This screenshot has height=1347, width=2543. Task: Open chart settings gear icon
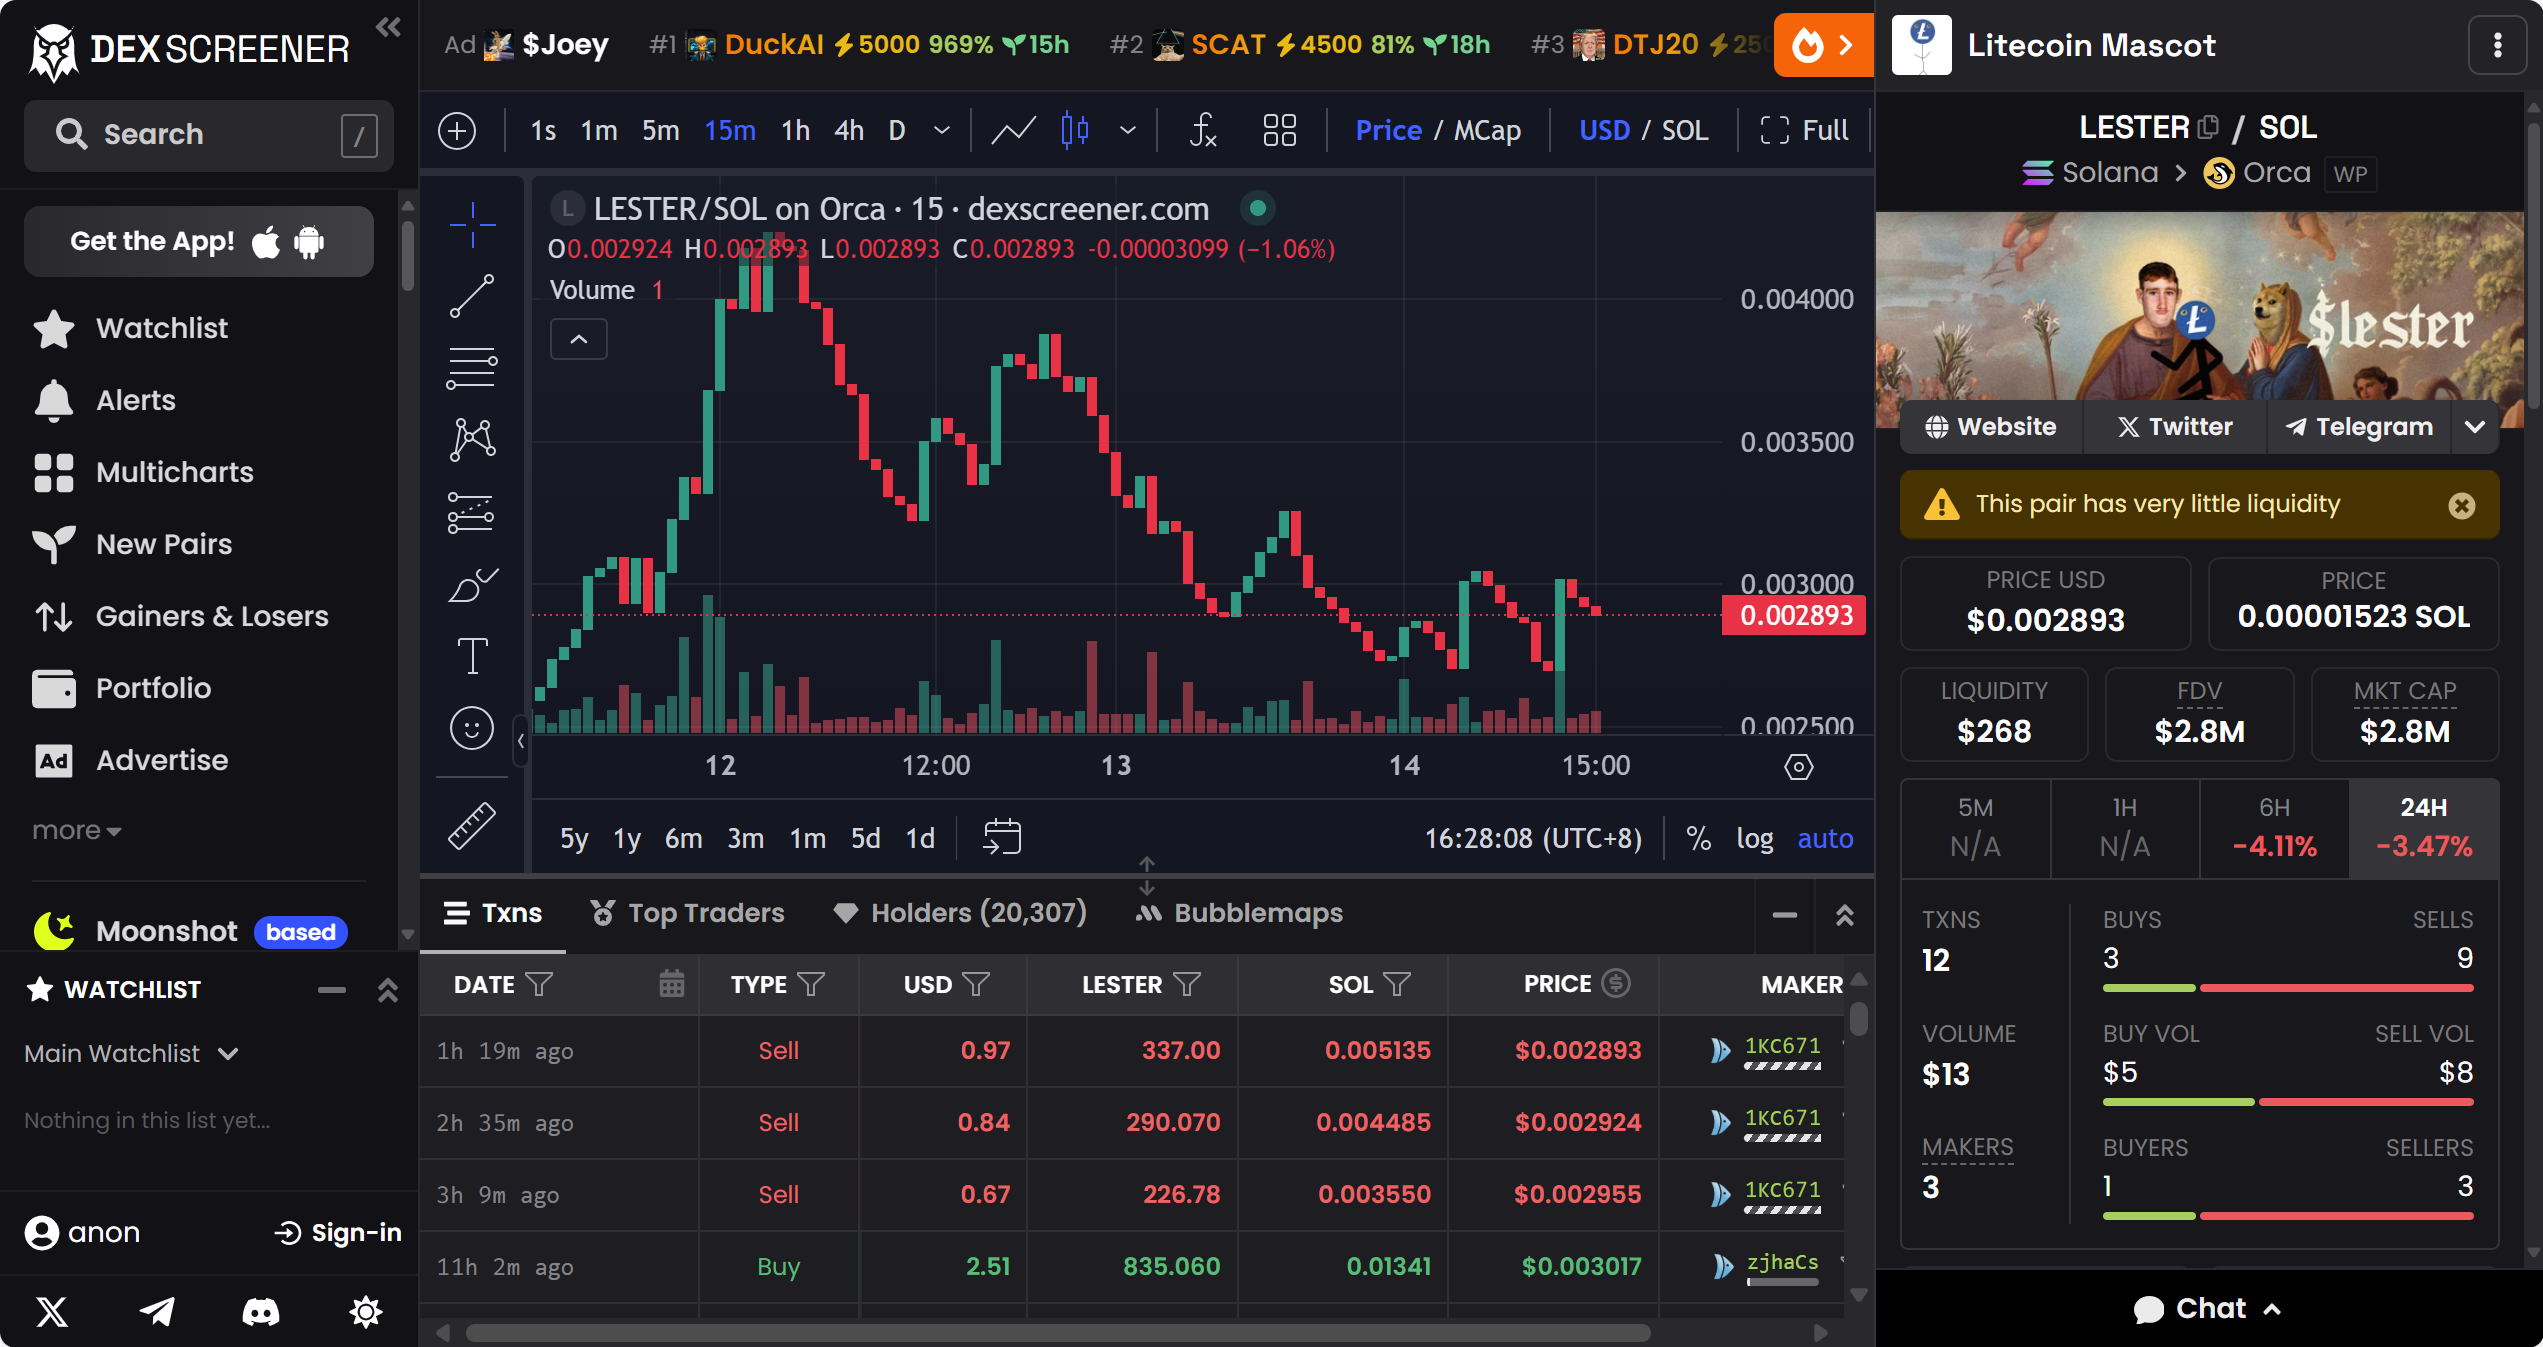(1798, 767)
